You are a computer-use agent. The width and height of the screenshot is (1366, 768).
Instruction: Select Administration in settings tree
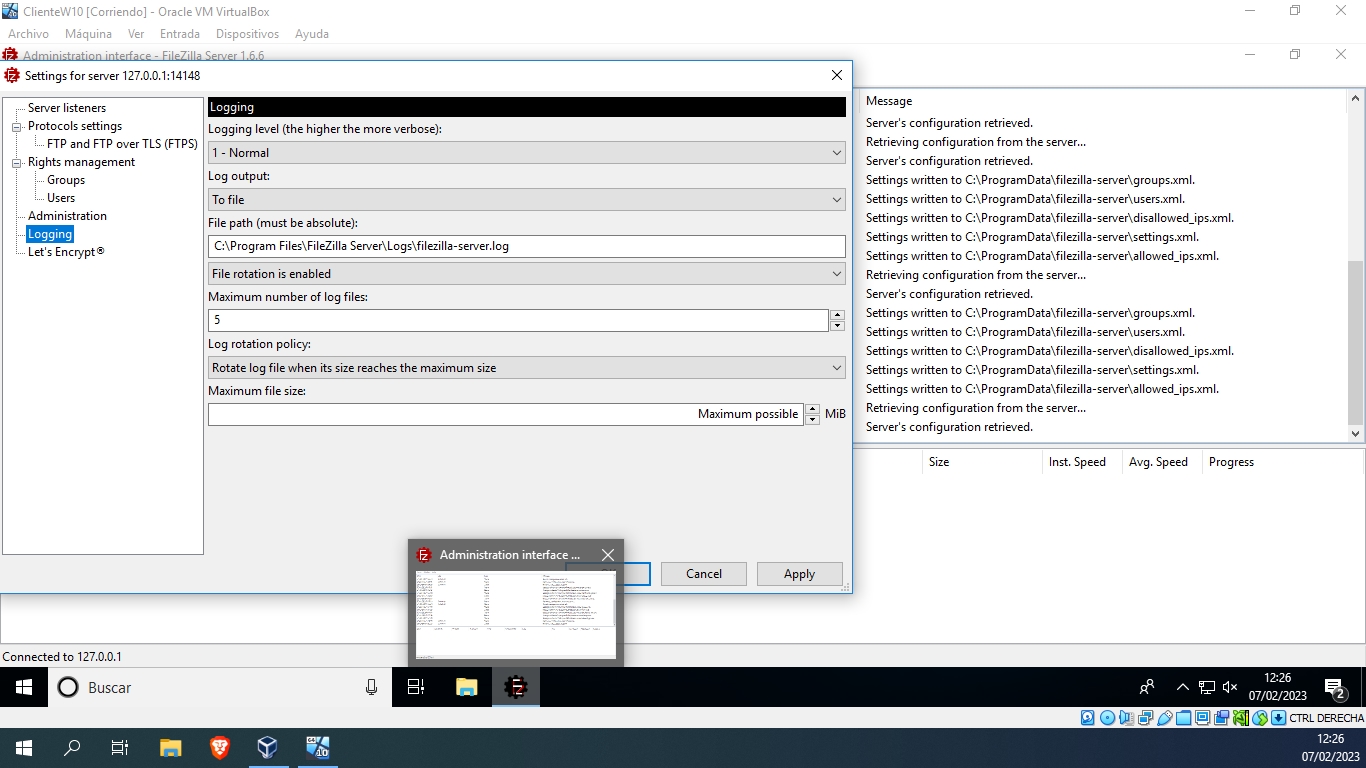tap(67, 216)
